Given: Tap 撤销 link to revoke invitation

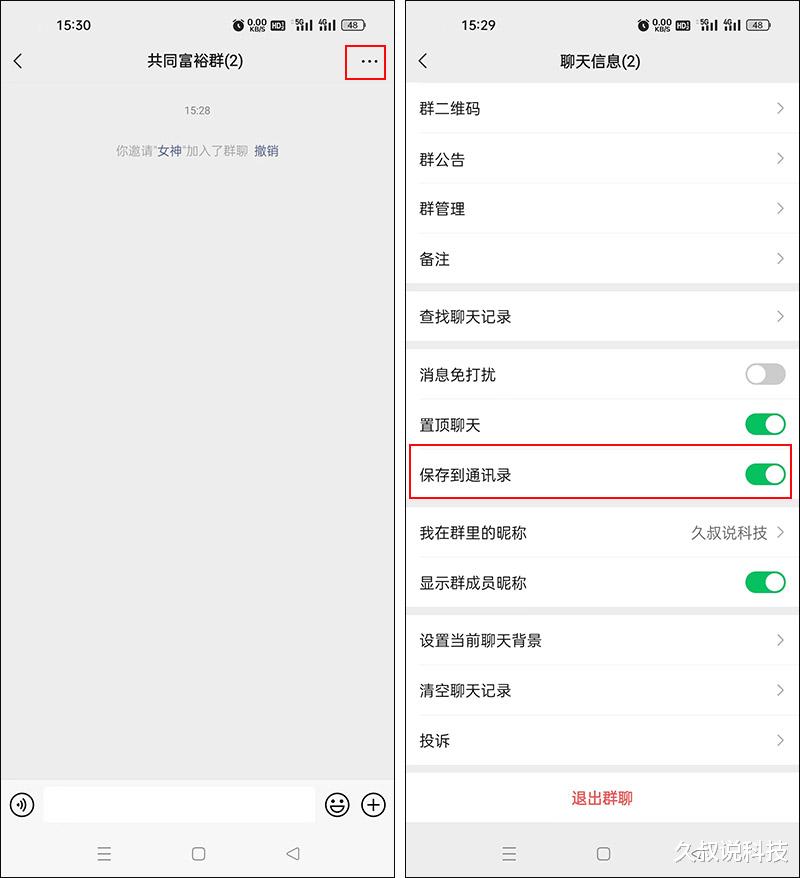Looking at the screenshot, I should click(x=266, y=151).
